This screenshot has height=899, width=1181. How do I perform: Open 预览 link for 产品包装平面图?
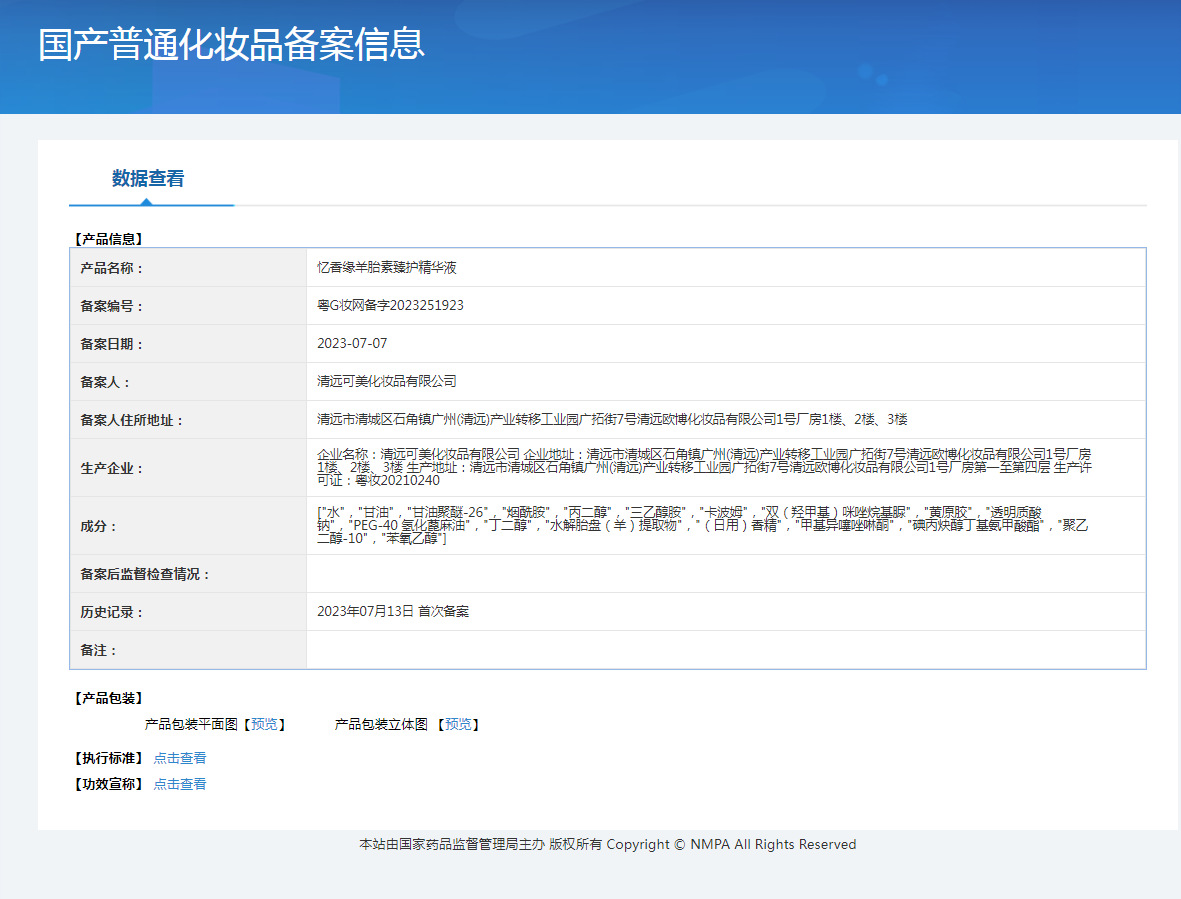pyautogui.click(x=264, y=724)
